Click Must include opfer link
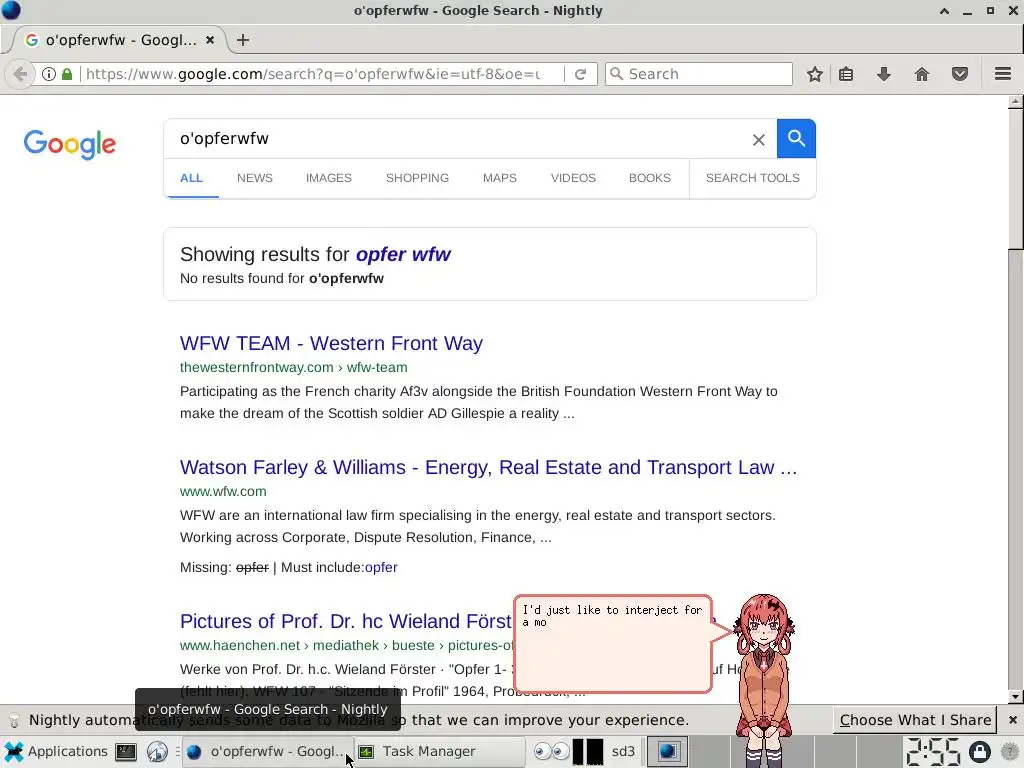The image size is (1024, 768). (381, 567)
